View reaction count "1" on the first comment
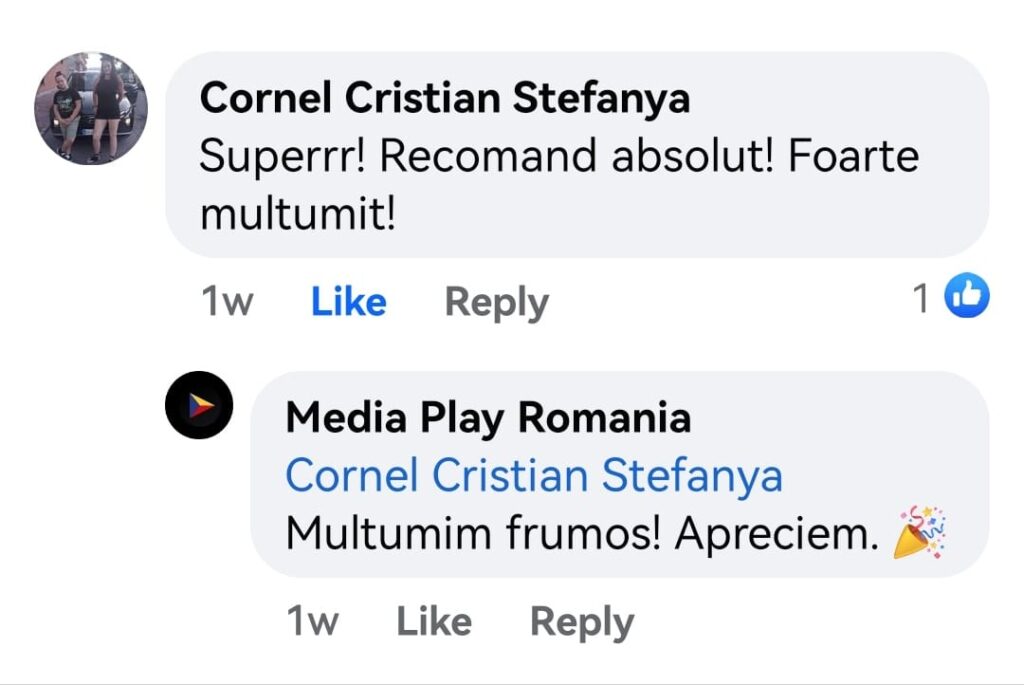 click(922, 298)
